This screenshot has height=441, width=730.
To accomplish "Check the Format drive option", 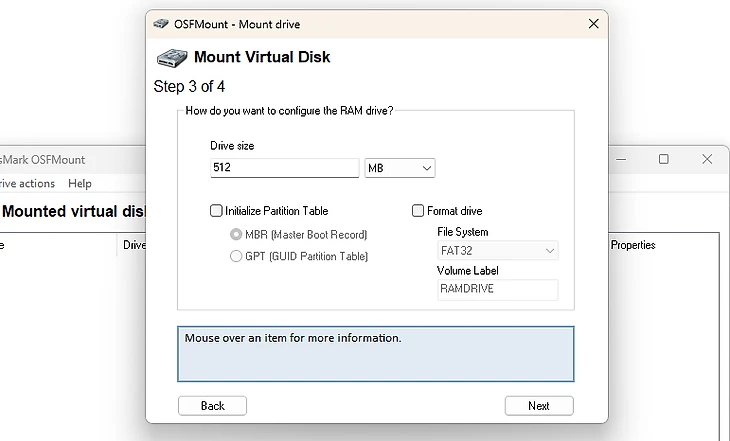I will 418,211.
